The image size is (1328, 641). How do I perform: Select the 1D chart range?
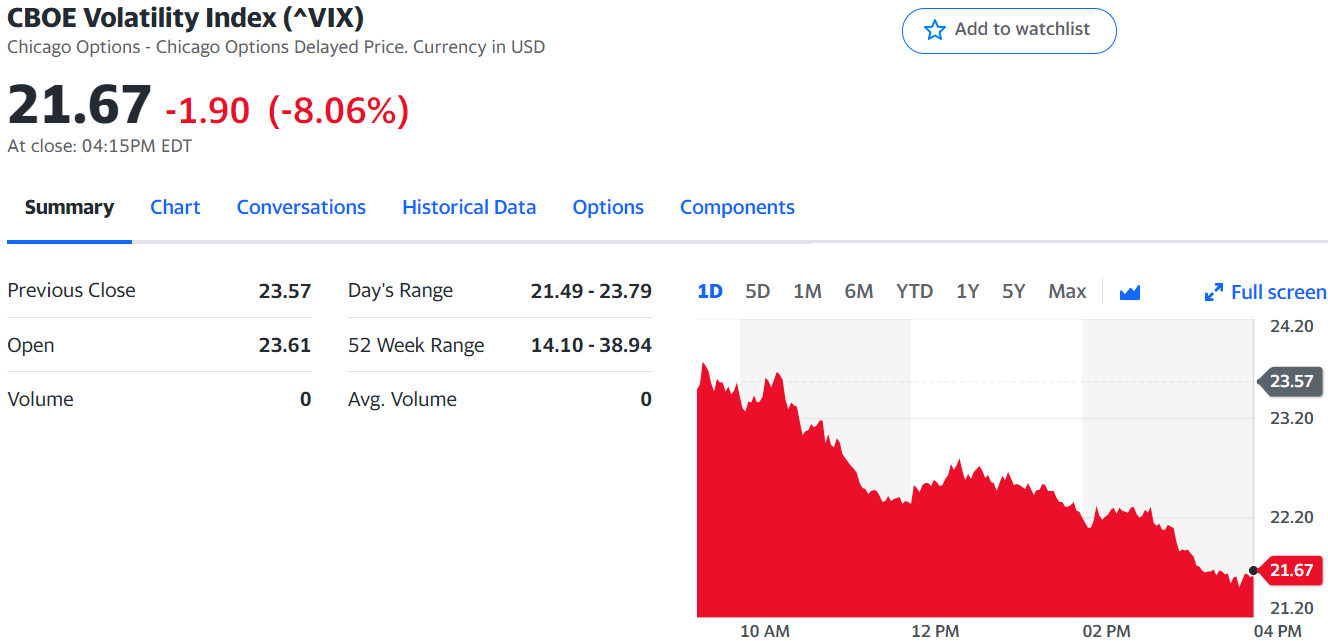710,291
